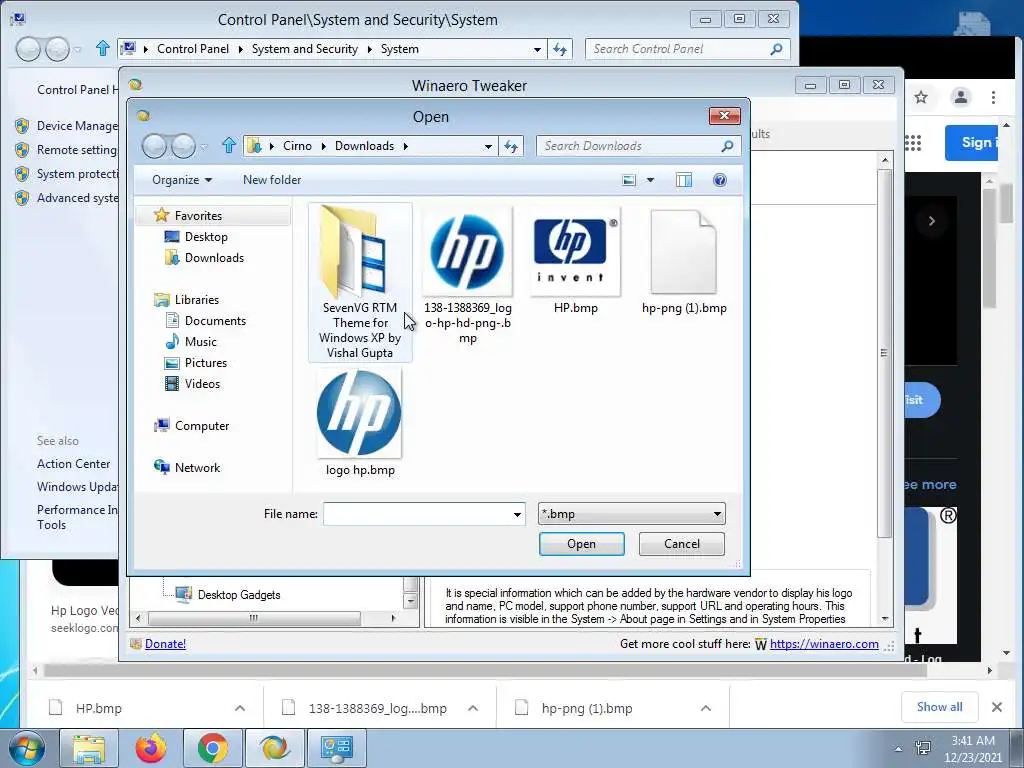Click the Open button
Viewport: 1024px width, 768px height.
click(581, 544)
